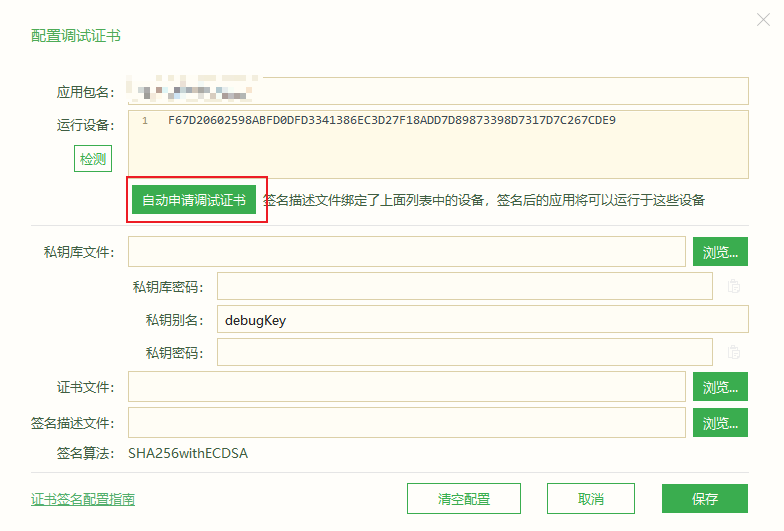This screenshot has height=531, width=784.
Task: Click the 检测 button to detect devices
Action: (x=92, y=159)
